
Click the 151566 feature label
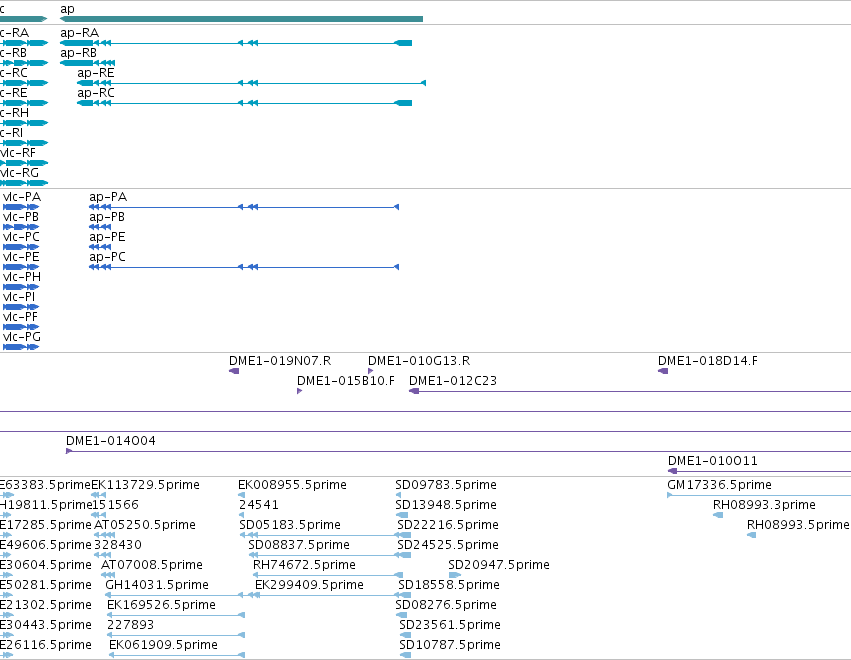(x=115, y=505)
